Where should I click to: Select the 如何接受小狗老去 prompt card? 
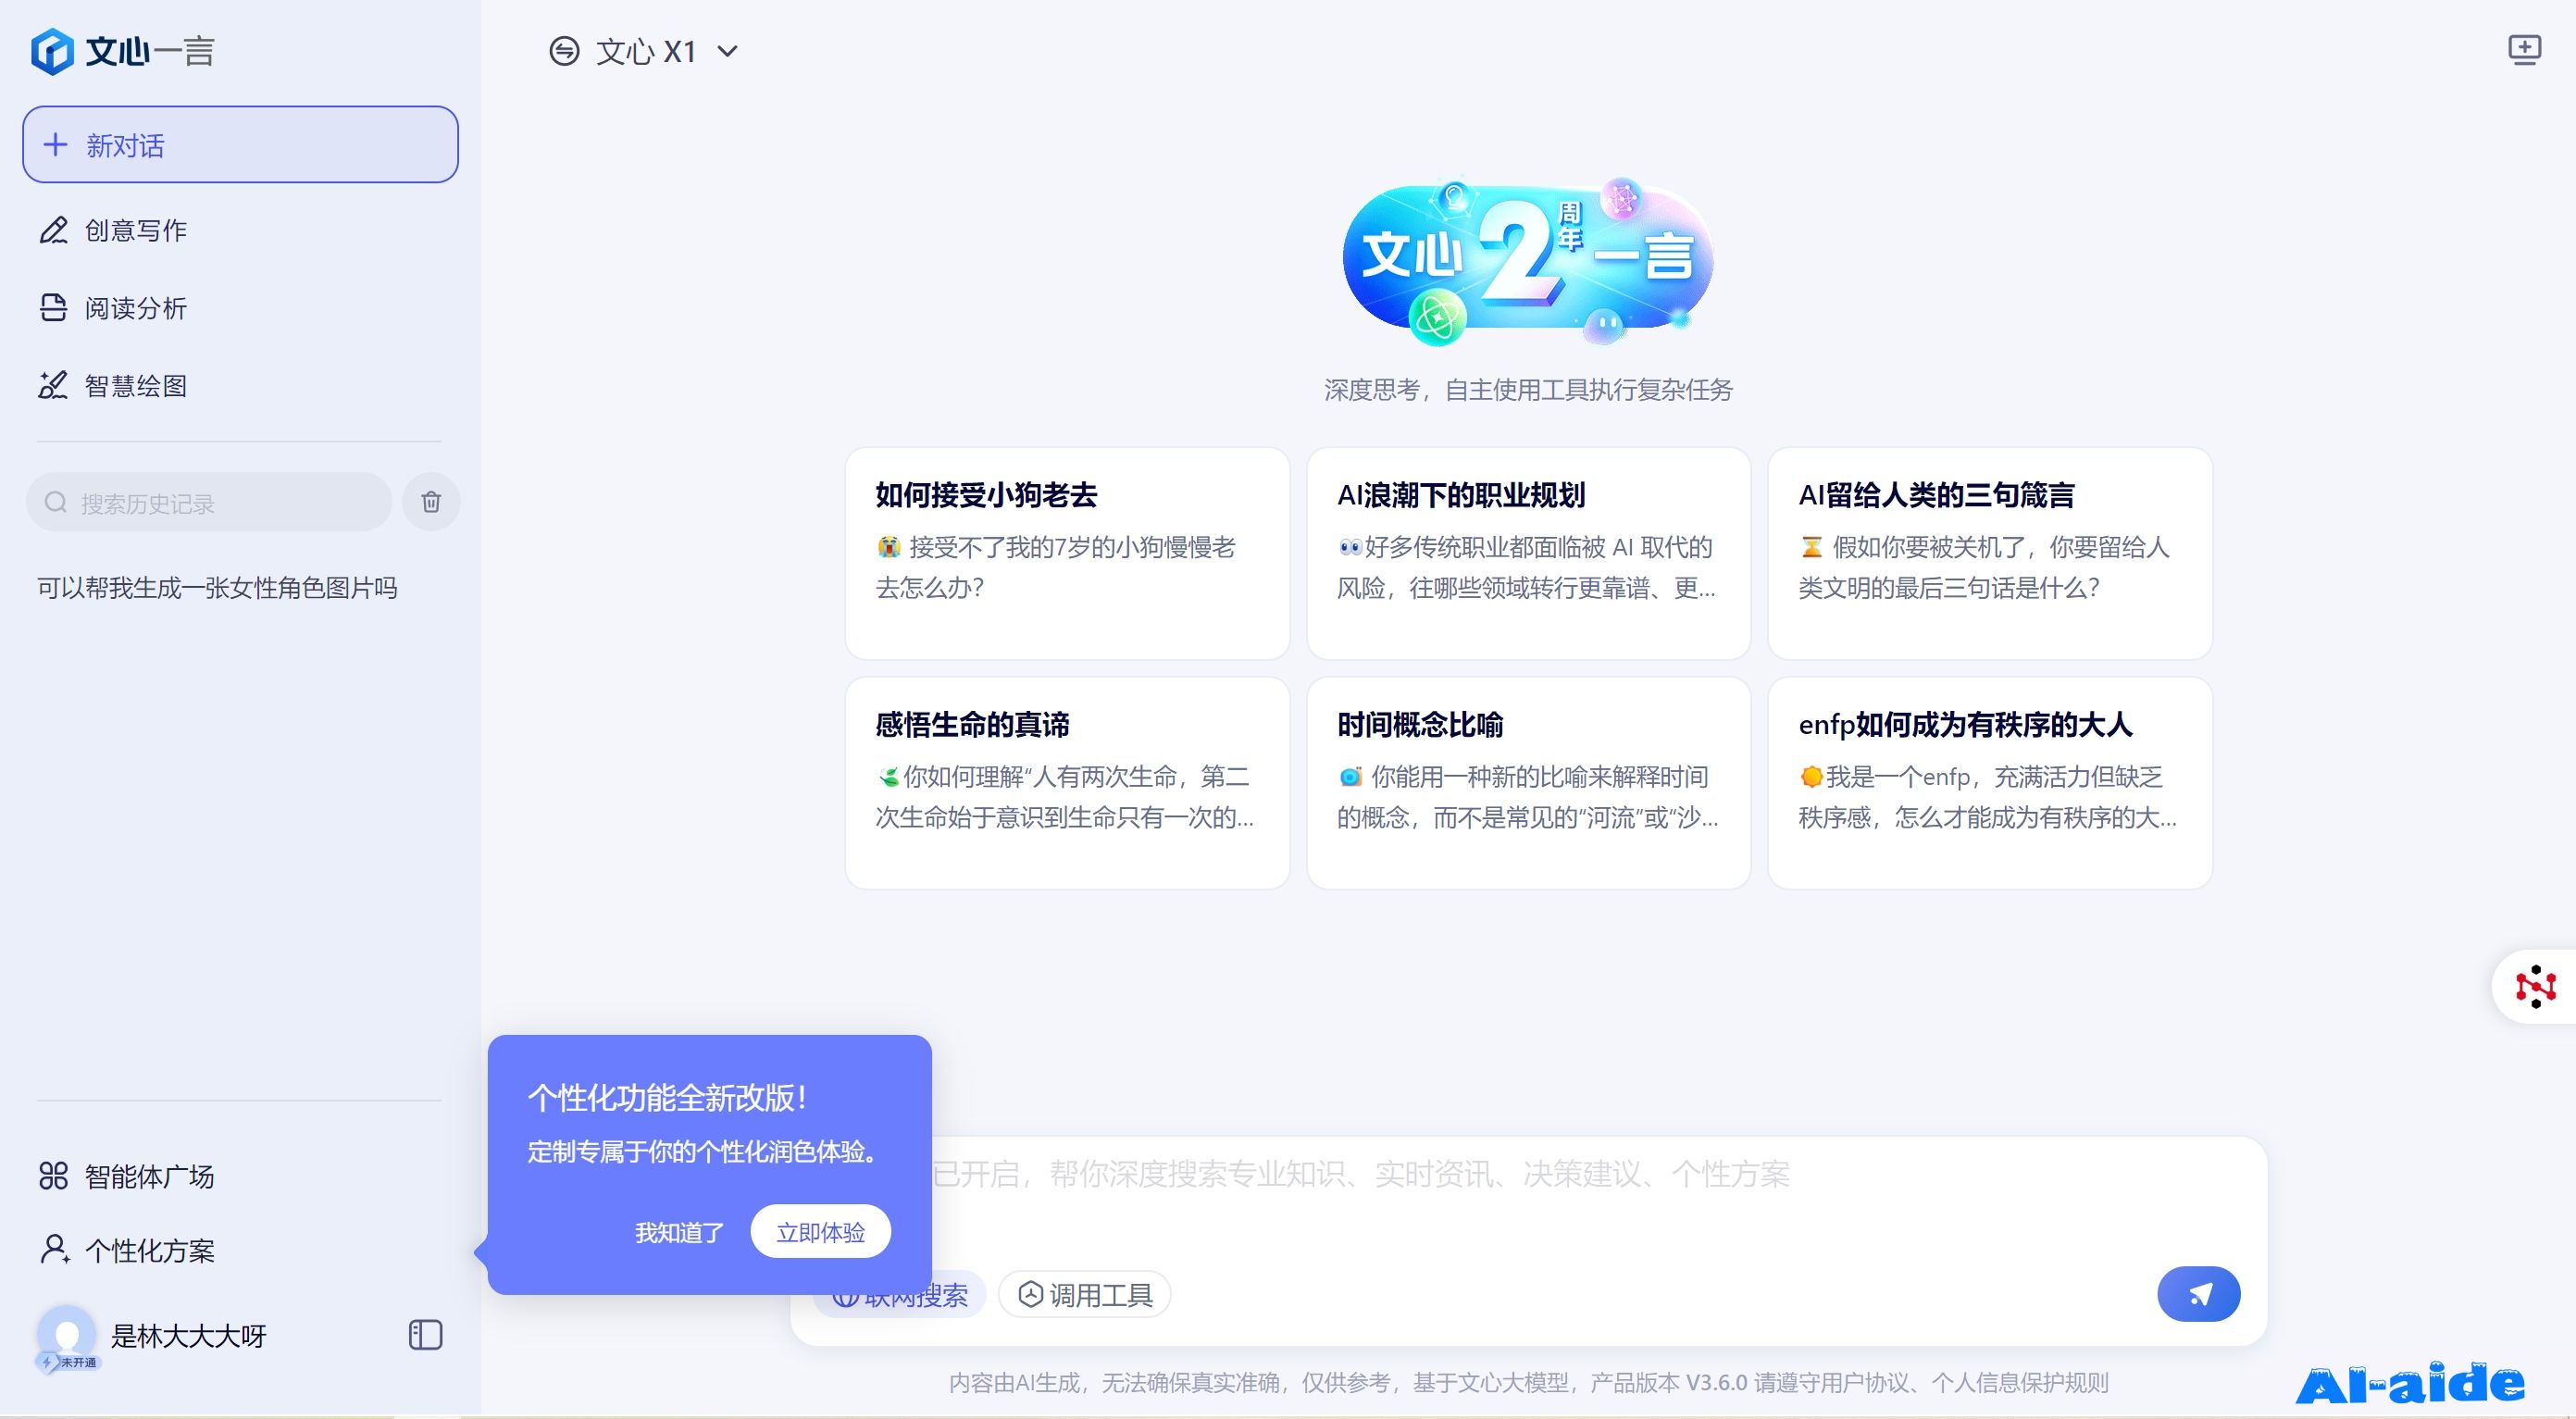click(x=1067, y=553)
